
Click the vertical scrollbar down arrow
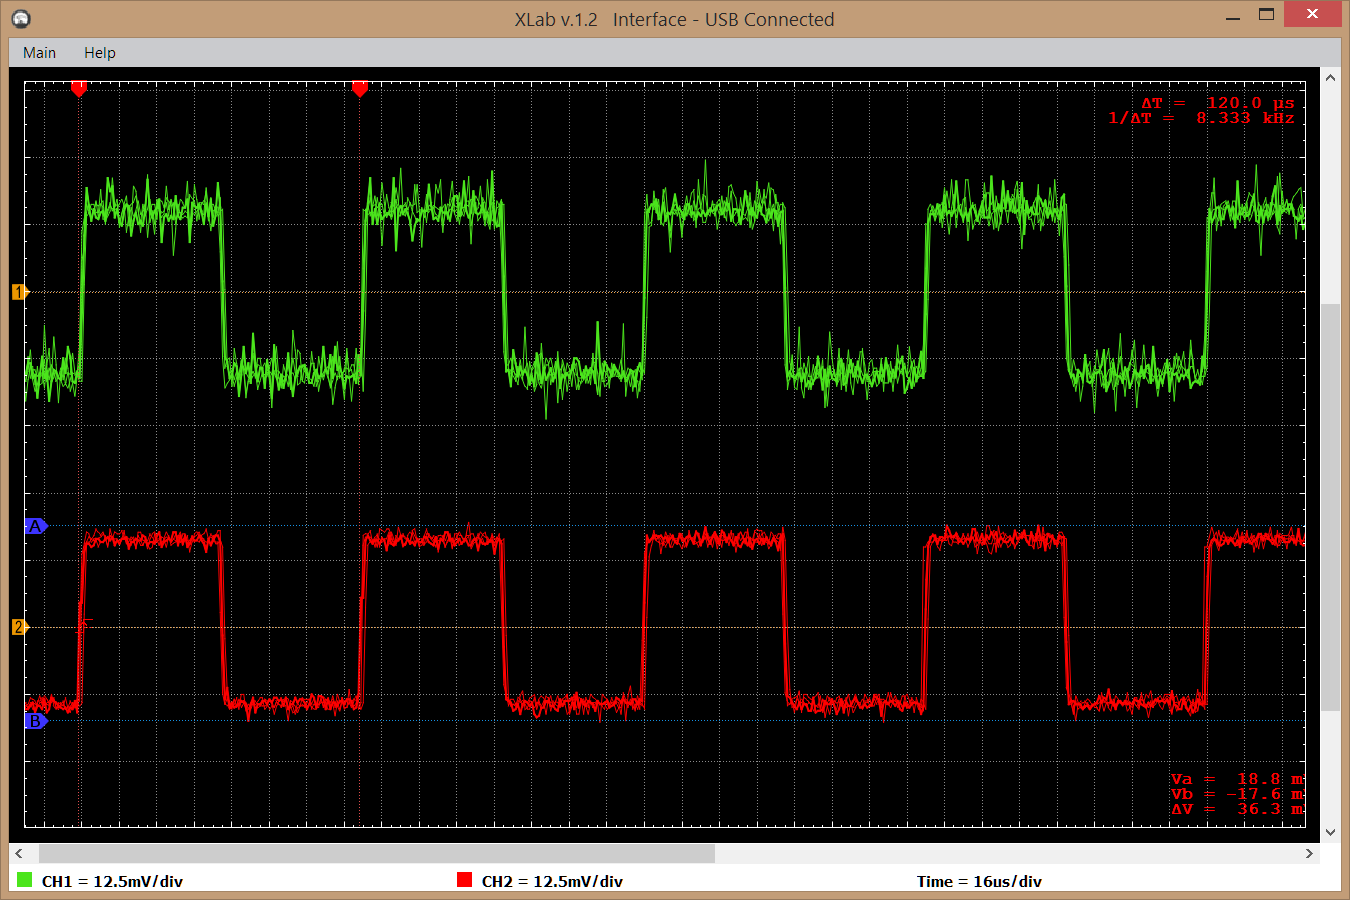[1330, 832]
